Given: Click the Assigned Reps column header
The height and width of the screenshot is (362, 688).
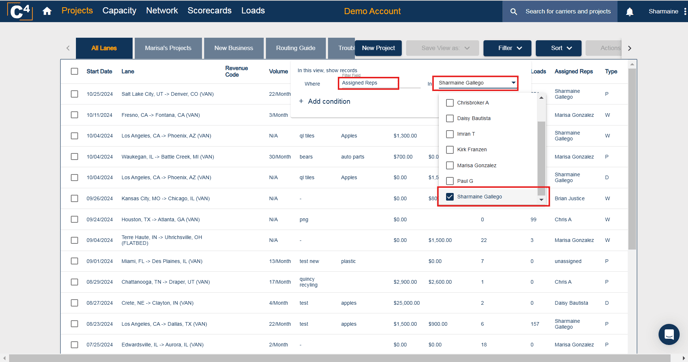Looking at the screenshot, I should coord(573,71).
